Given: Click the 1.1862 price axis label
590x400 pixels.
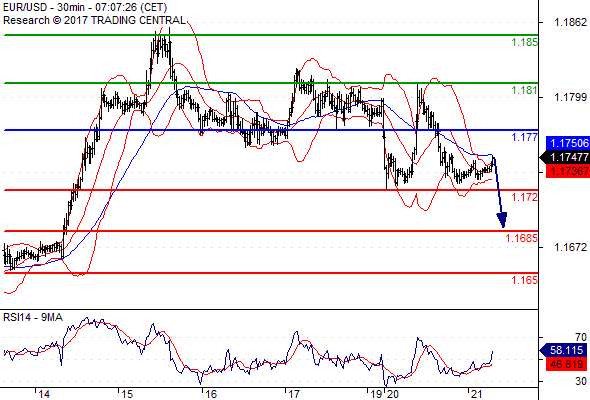Looking at the screenshot, I should pyautogui.click(x=571, y=22).
